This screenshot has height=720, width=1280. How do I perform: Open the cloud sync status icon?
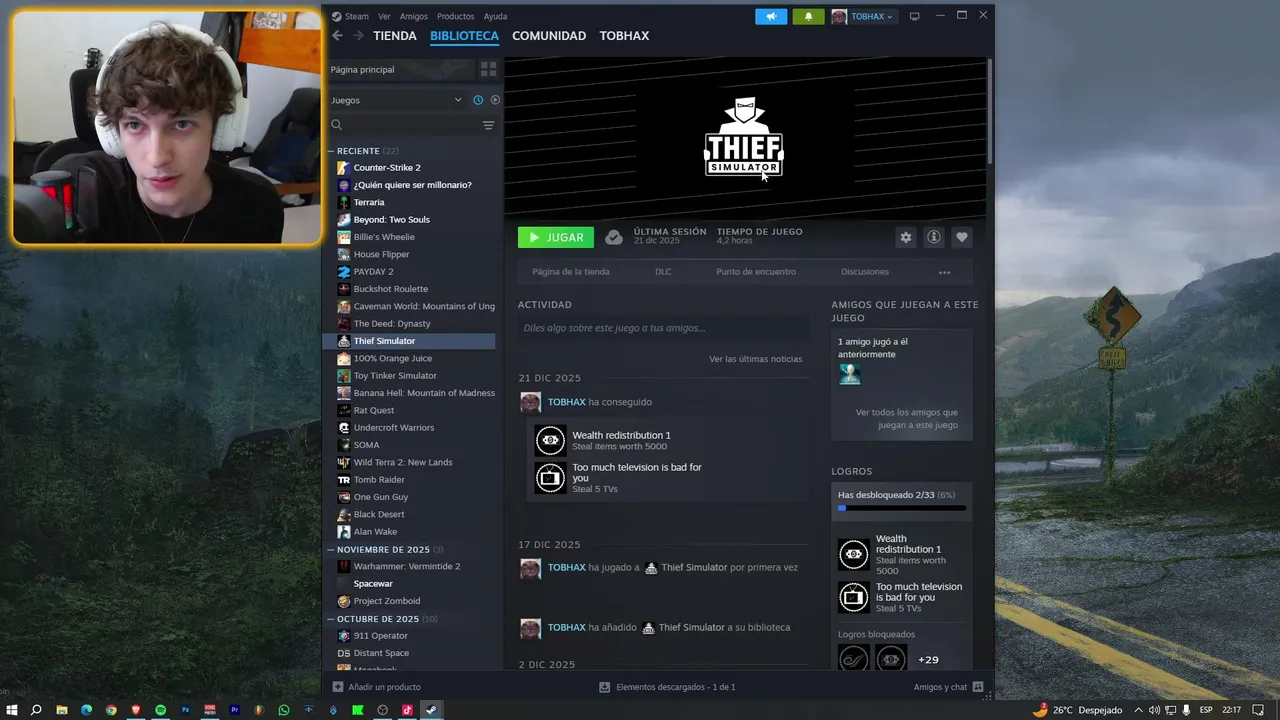click(614, 237)
